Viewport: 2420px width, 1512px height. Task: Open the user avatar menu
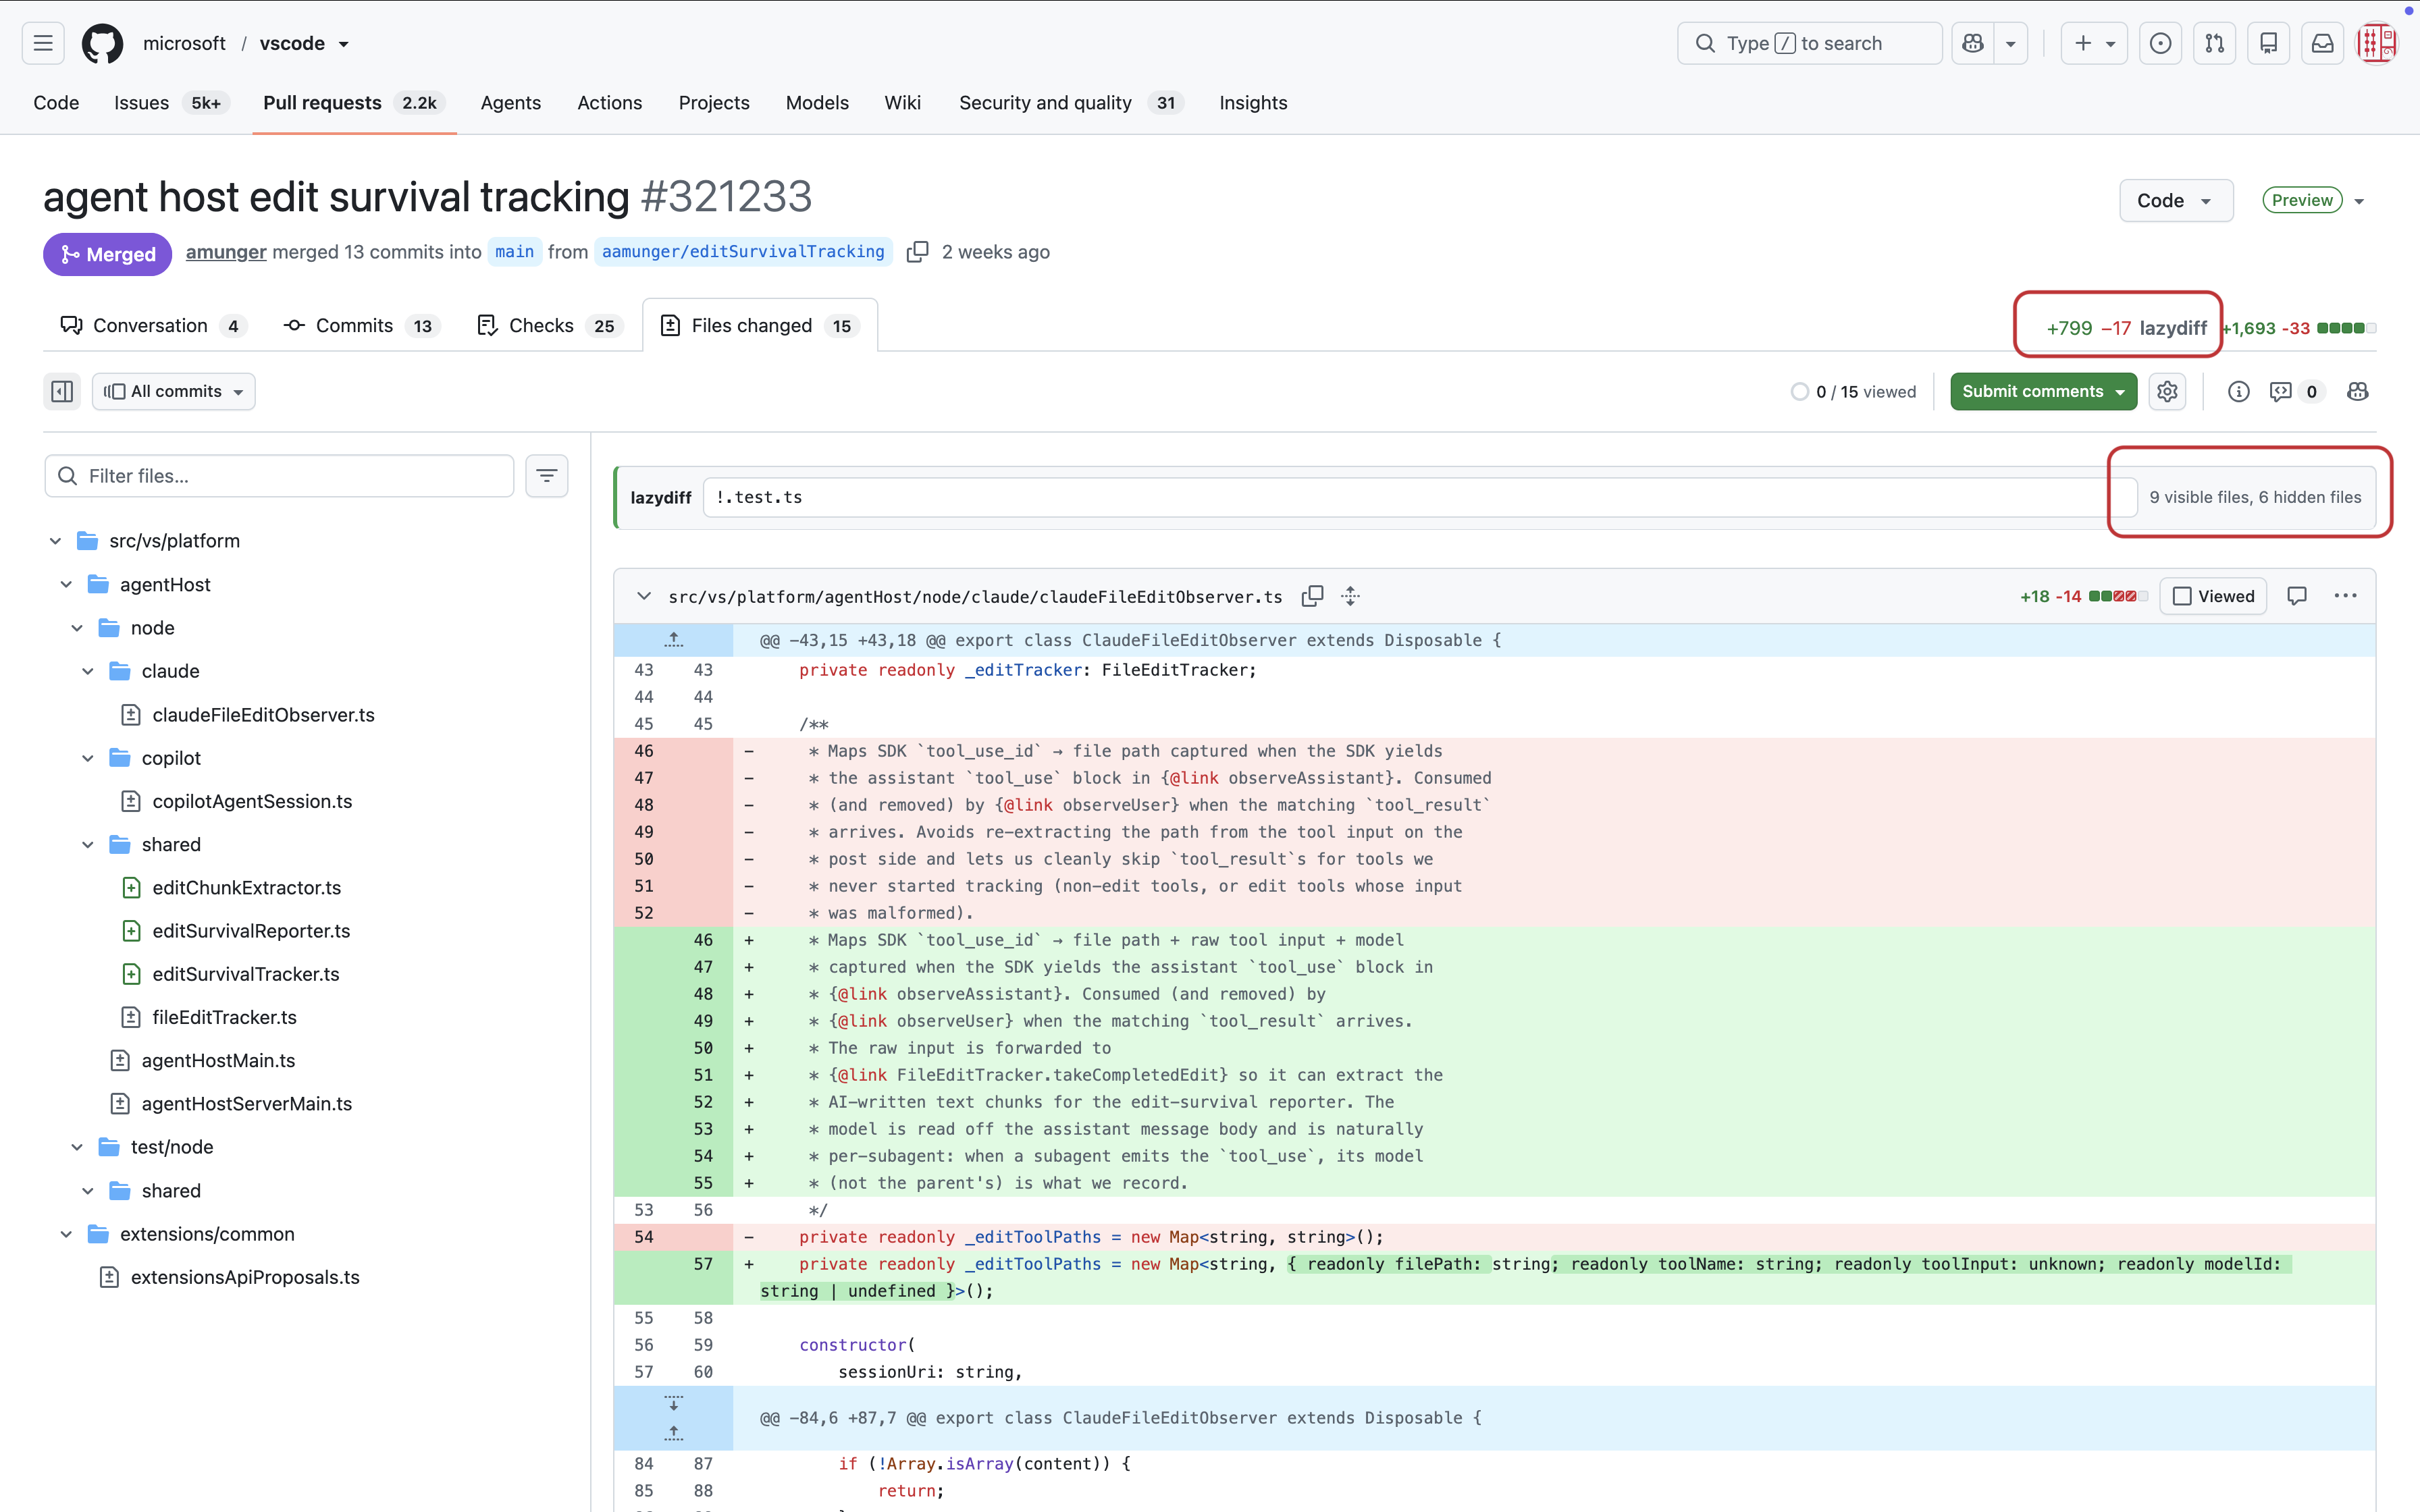tap(2377, 43)
